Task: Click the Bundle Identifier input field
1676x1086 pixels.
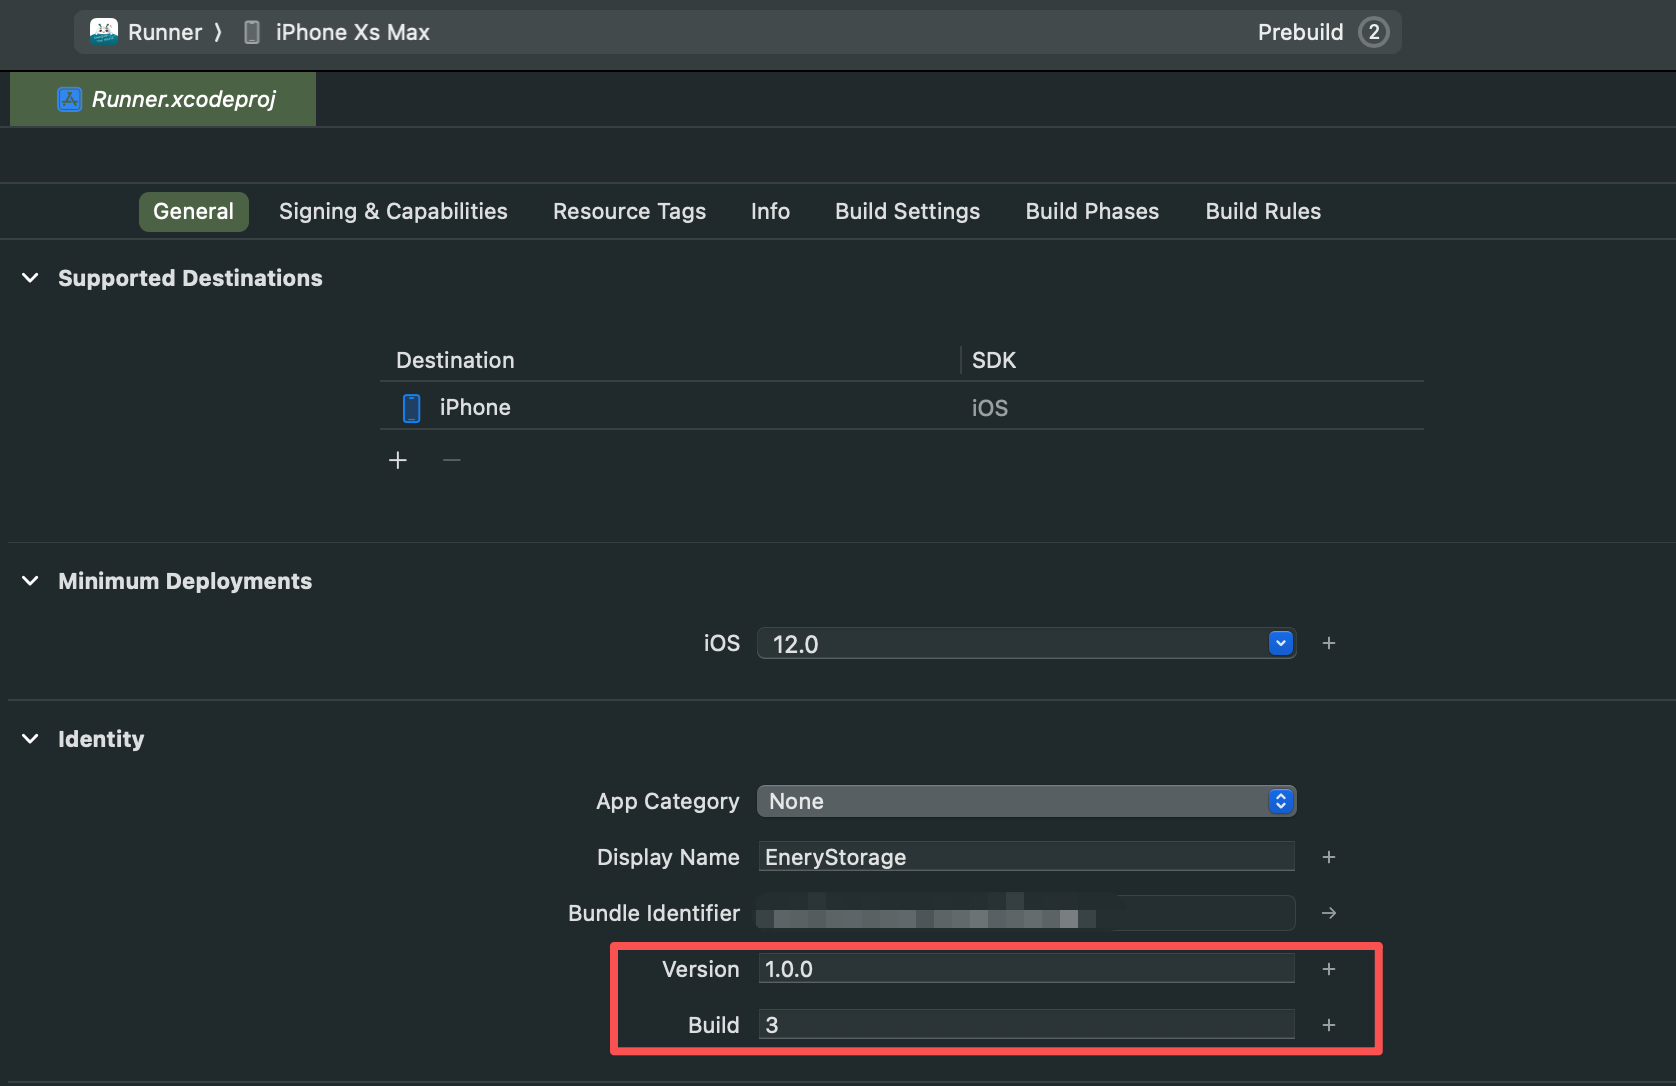Action: (x=1026, y=913)
